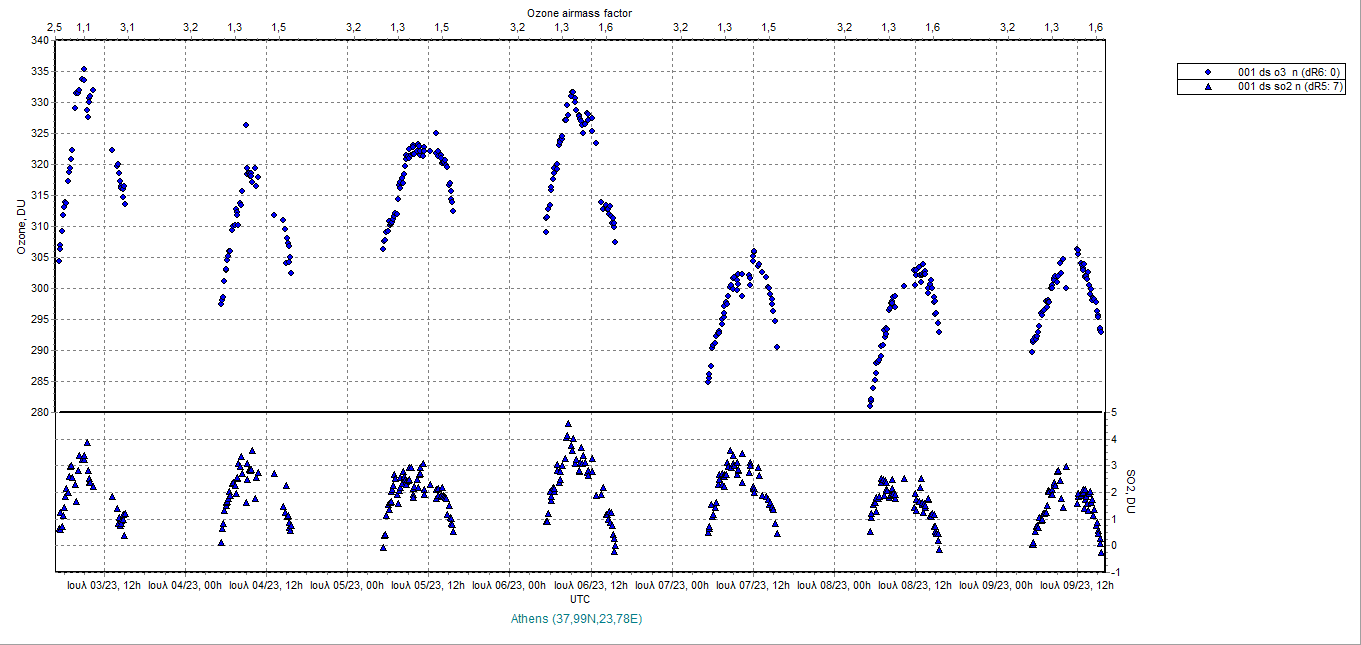Click the 'Ιουλ 05/23, 00h' time axis label
This screenshot has width=1361, height=645.
click(348, 585)
